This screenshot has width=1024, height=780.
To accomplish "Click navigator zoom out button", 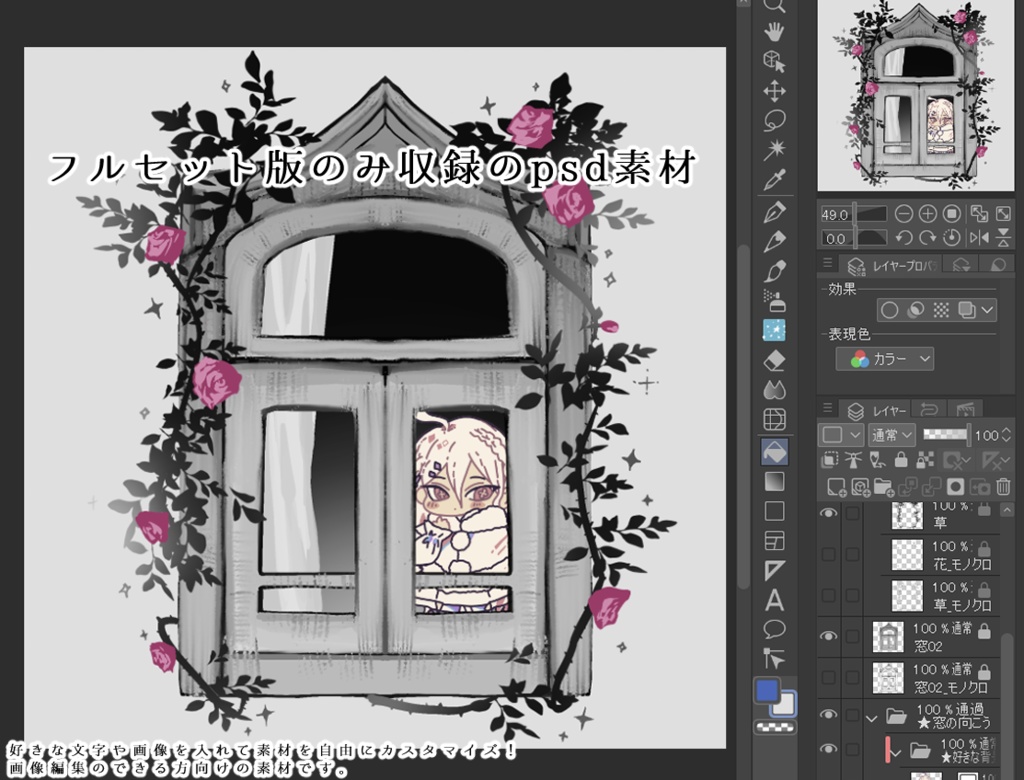I will (904, 214).
